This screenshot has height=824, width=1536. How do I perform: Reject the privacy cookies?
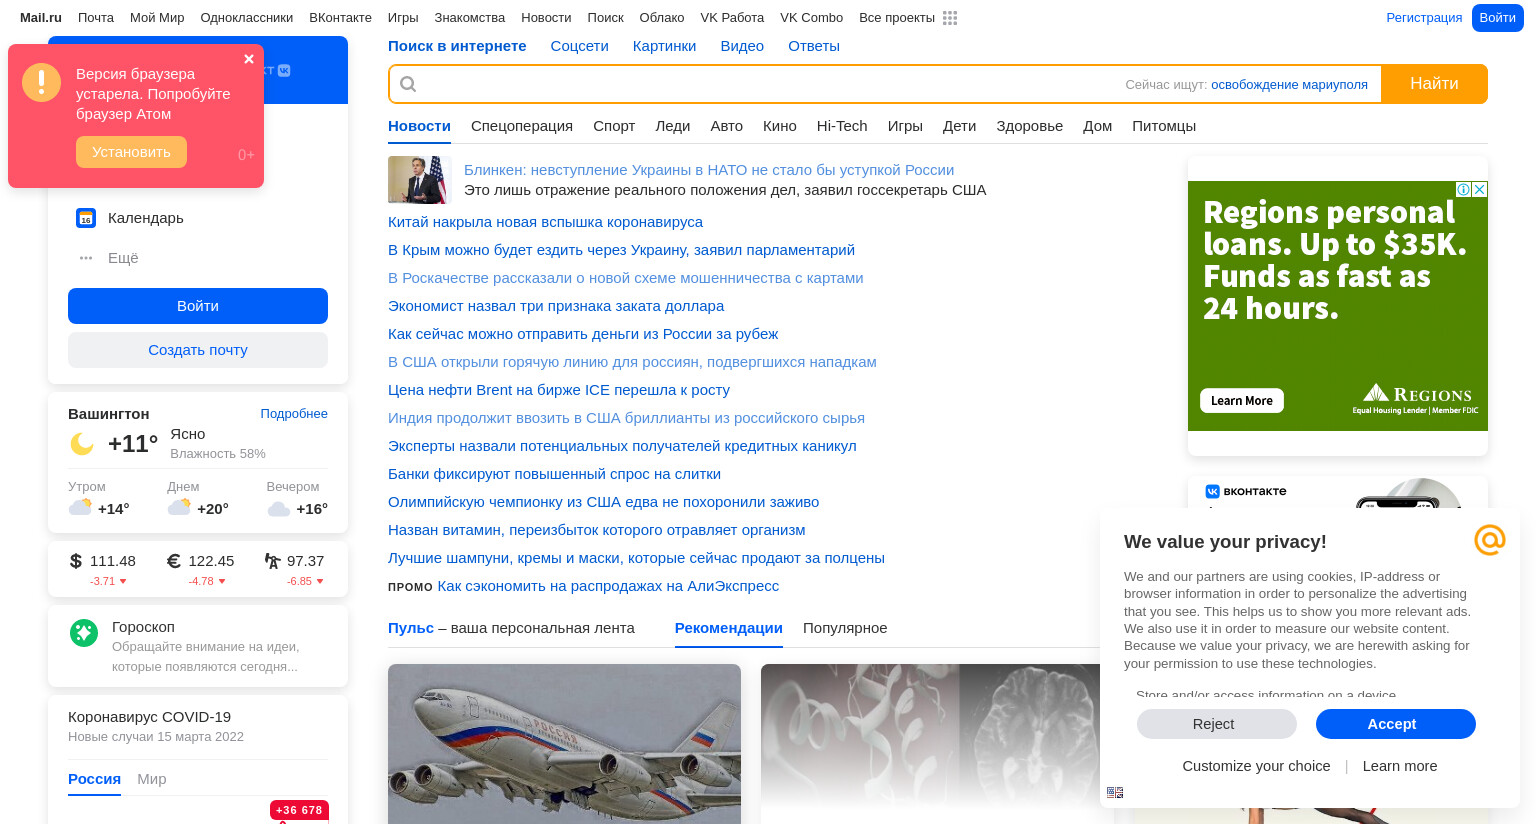point(1216,724)
